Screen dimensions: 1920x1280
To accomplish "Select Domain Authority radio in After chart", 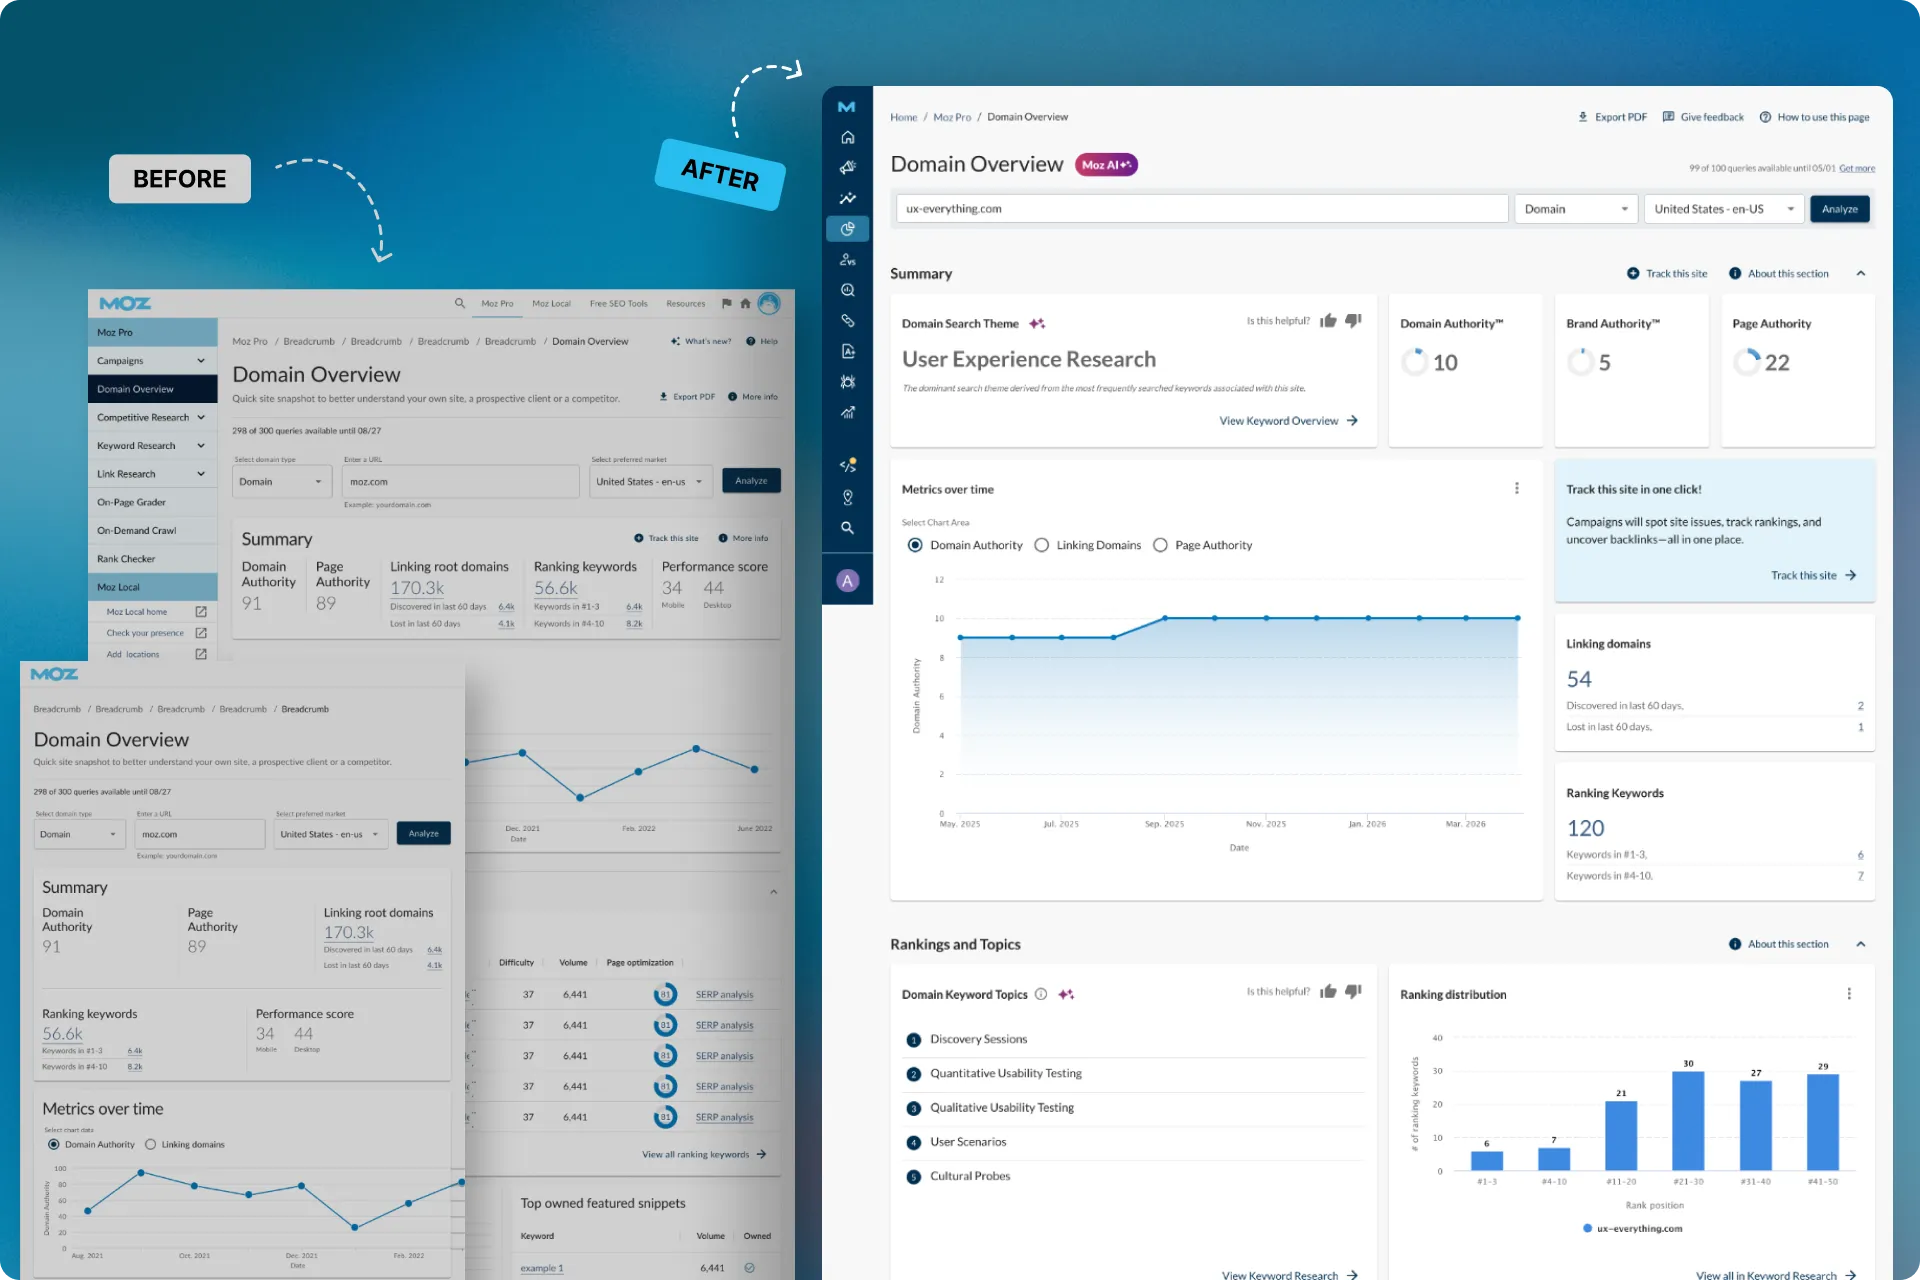I will tap(915, 545).
